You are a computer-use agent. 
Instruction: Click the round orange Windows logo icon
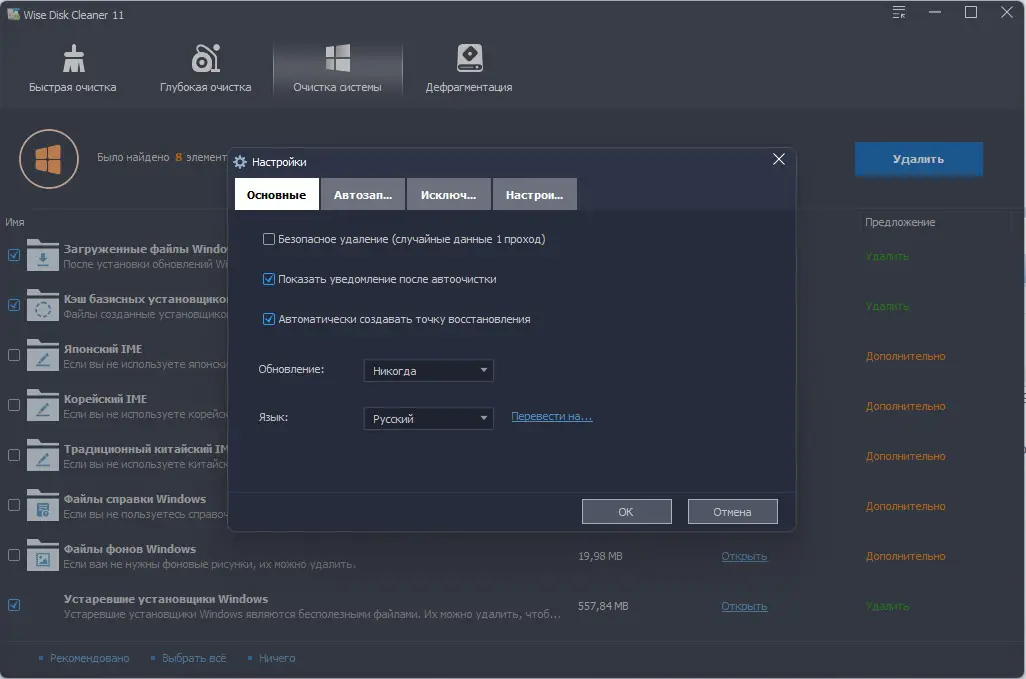[49, 159]
